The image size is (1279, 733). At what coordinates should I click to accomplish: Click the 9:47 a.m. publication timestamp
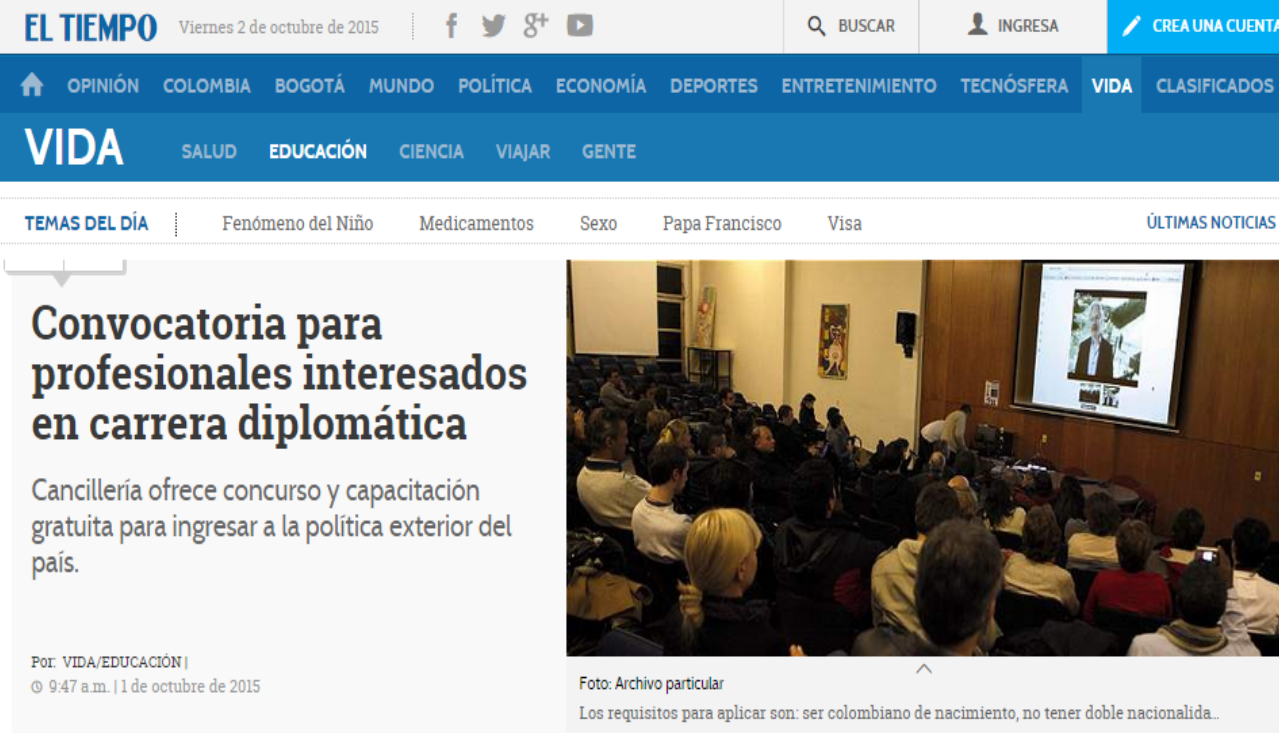[x=146, y=687]
